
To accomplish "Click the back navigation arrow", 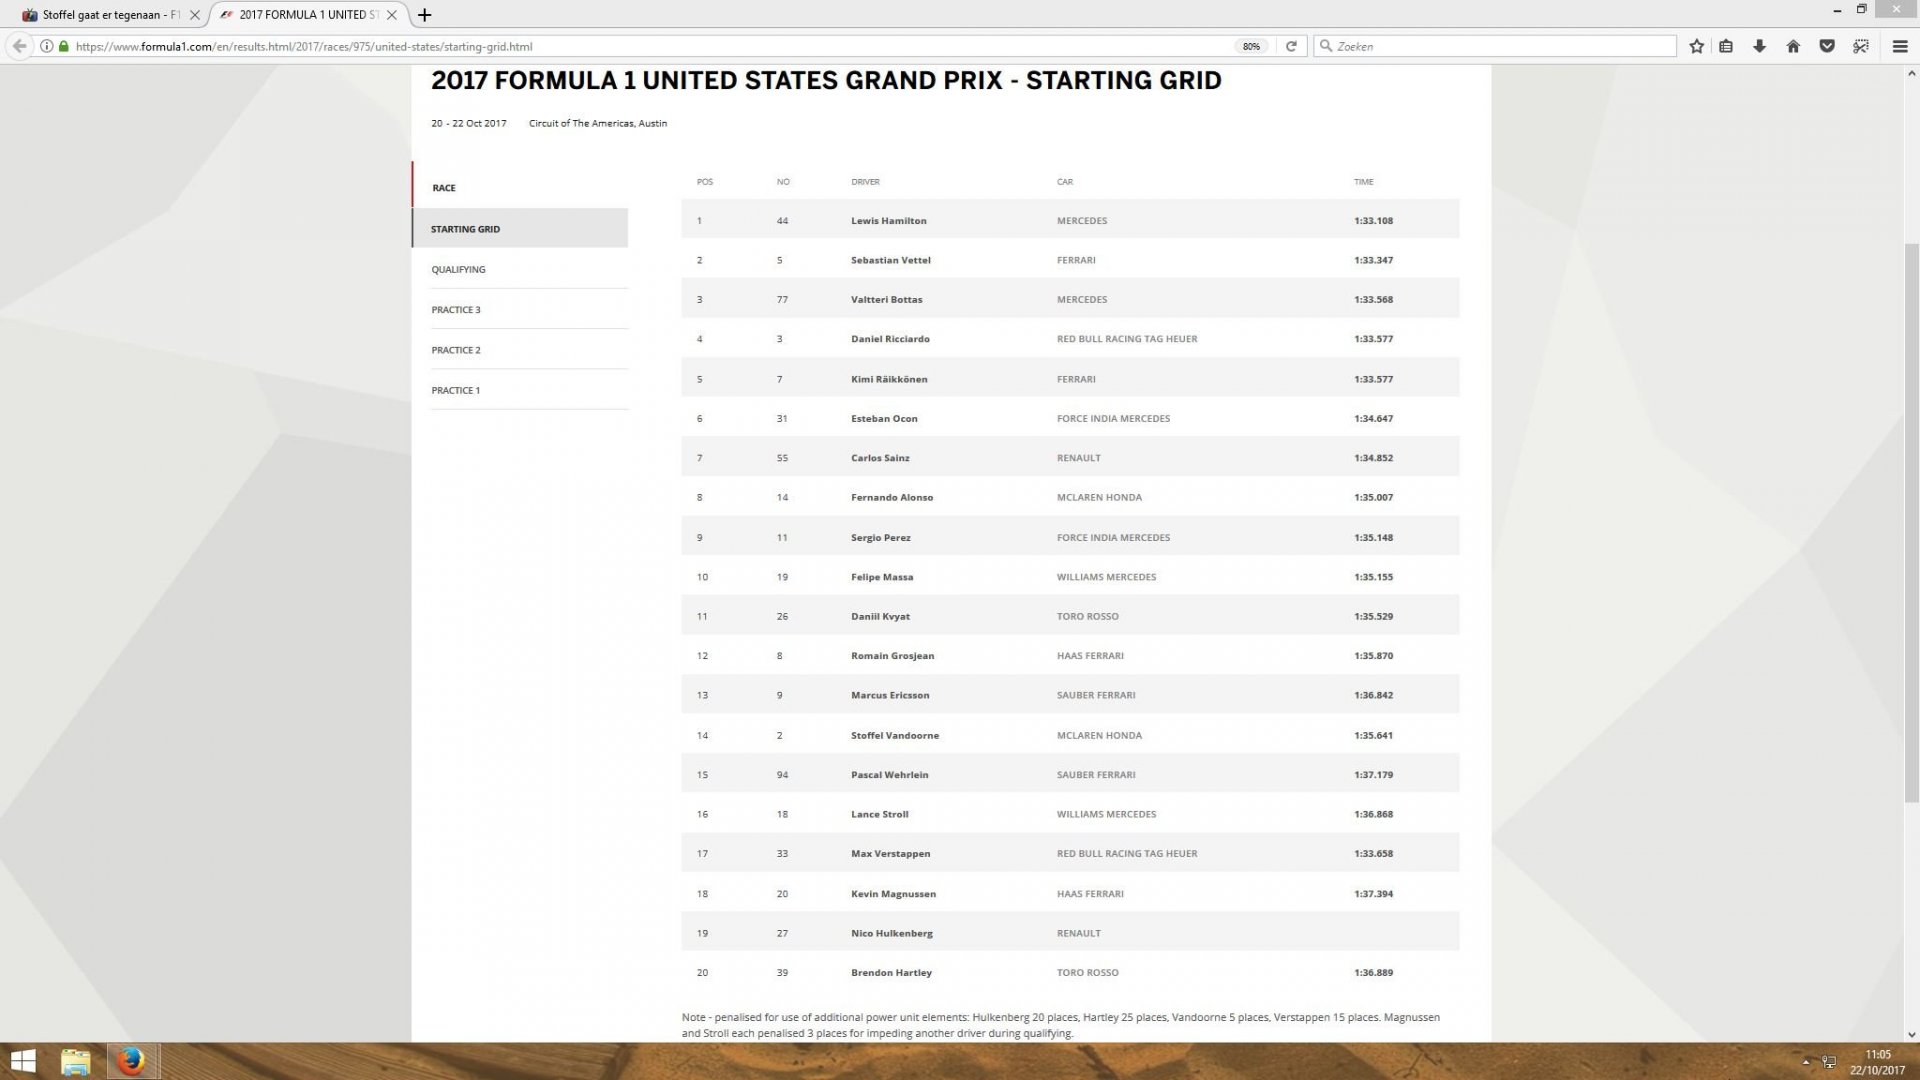I will pos(19,46).
